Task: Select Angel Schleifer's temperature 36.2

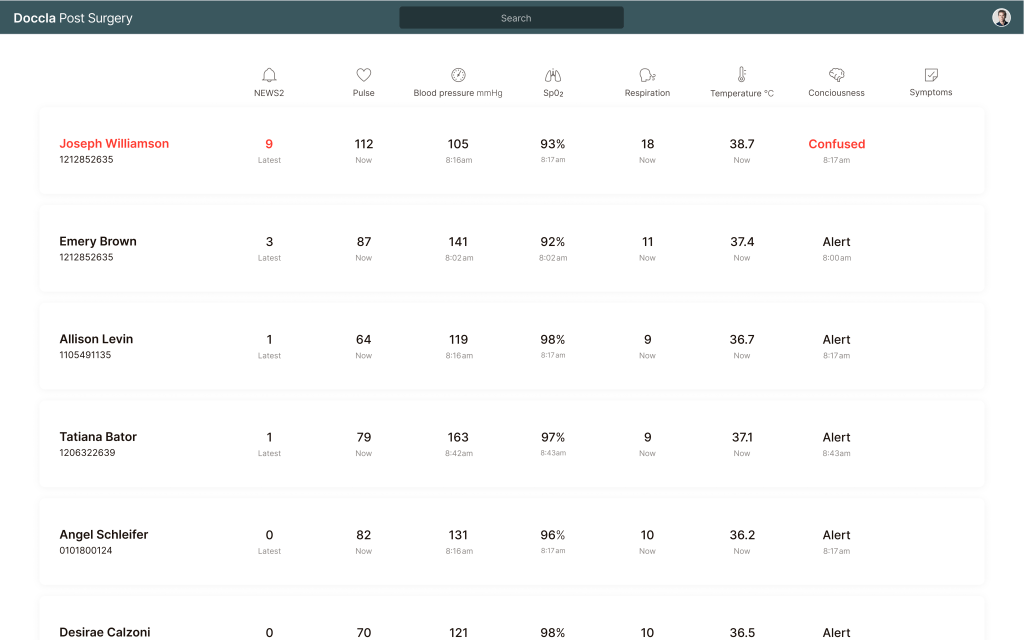Action: click(742, 535)
